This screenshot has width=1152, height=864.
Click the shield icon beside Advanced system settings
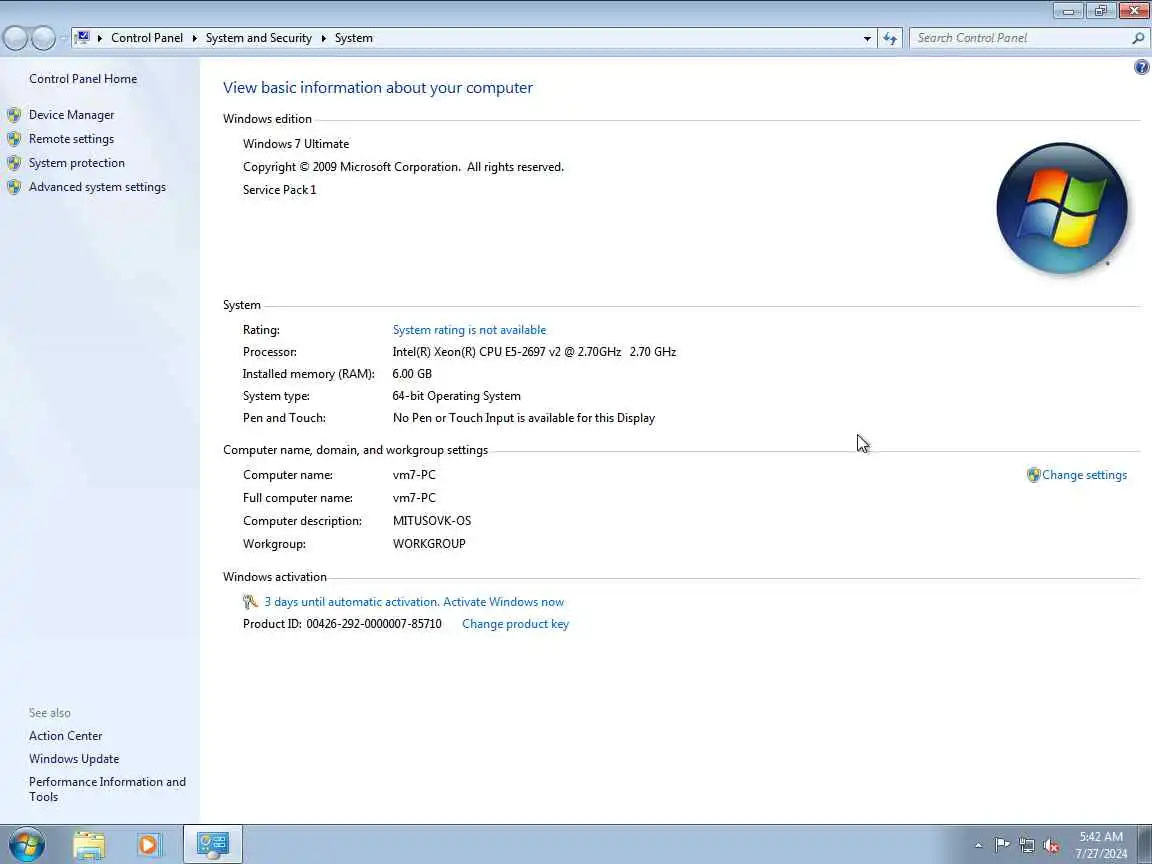click(14, 187)
